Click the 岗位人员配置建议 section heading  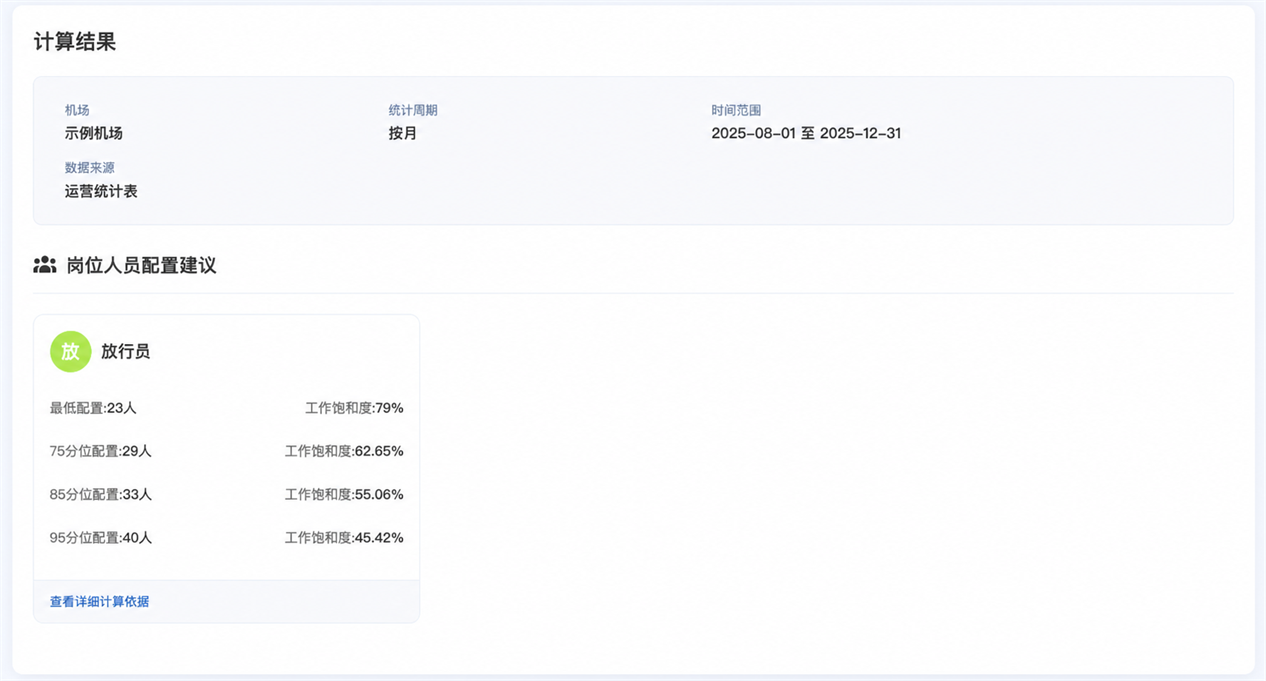click(x=142, y=265)
